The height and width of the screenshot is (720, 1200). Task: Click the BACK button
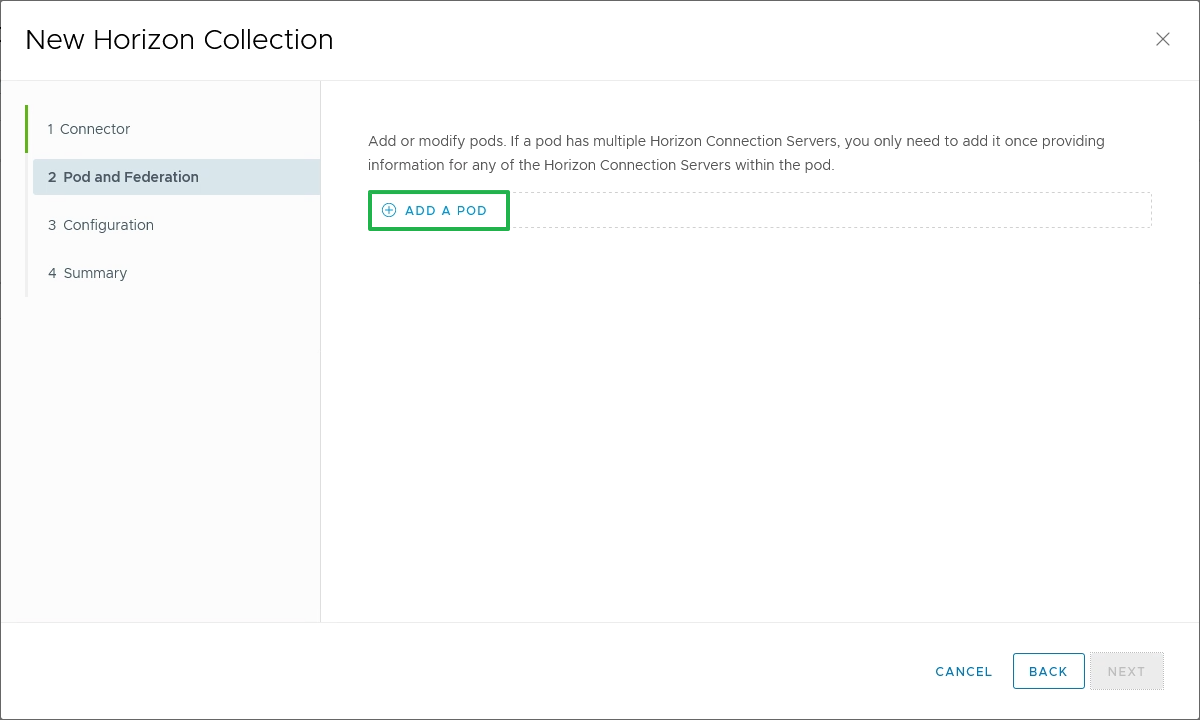click(x=1048, y=672)
